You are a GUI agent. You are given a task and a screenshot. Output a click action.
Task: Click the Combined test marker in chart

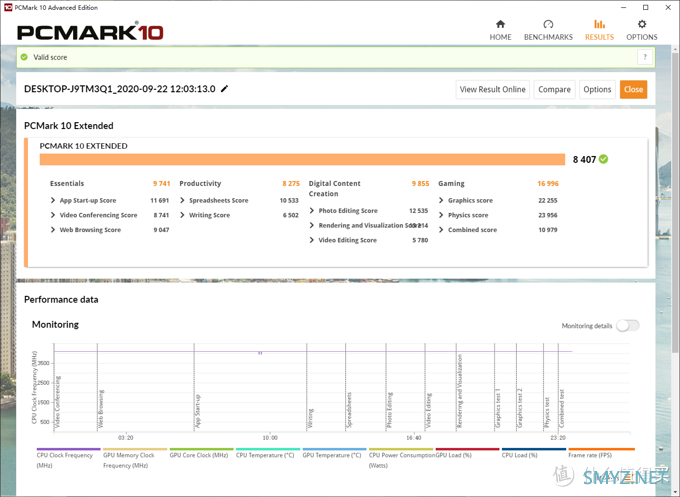coord(562,409)
